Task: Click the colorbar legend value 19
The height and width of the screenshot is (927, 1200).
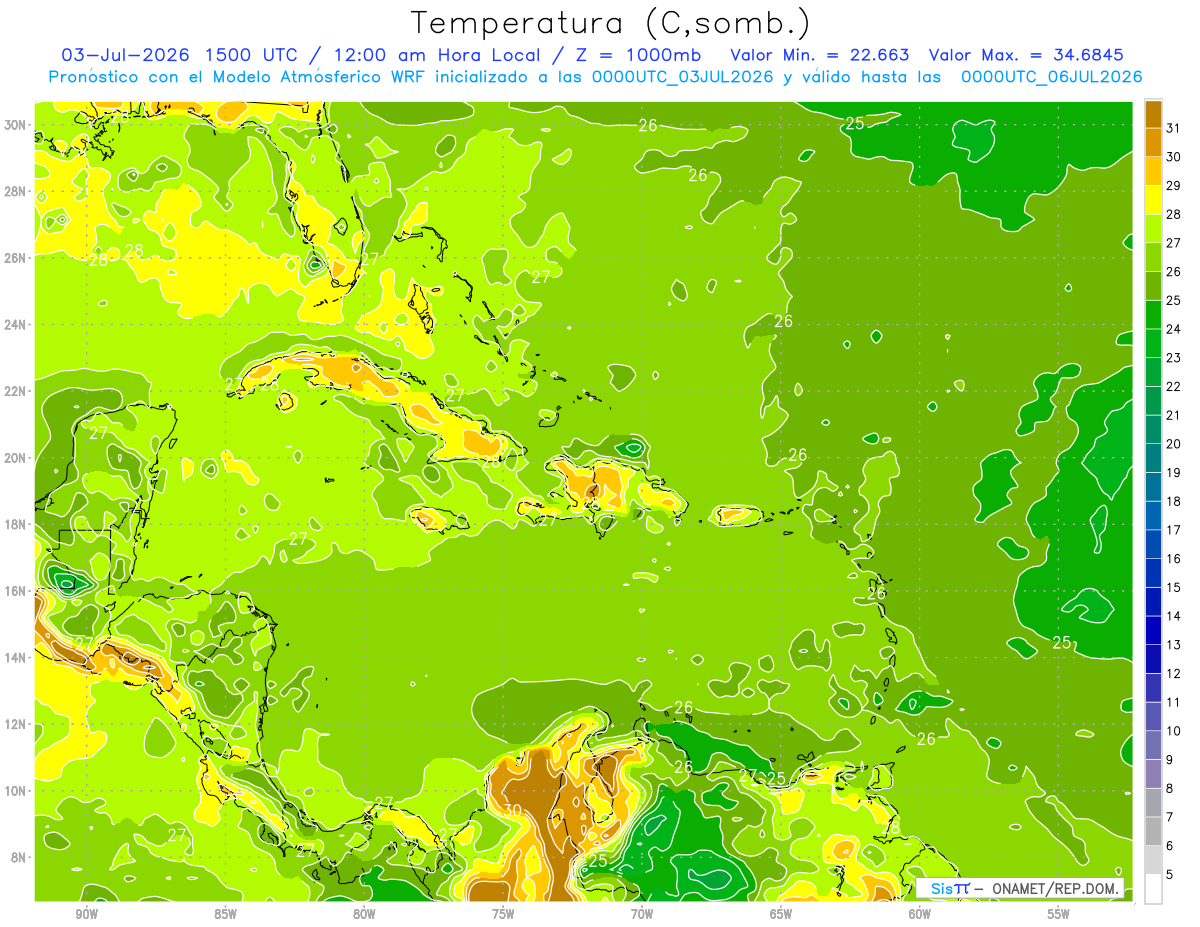Action: pos(1174,473)
